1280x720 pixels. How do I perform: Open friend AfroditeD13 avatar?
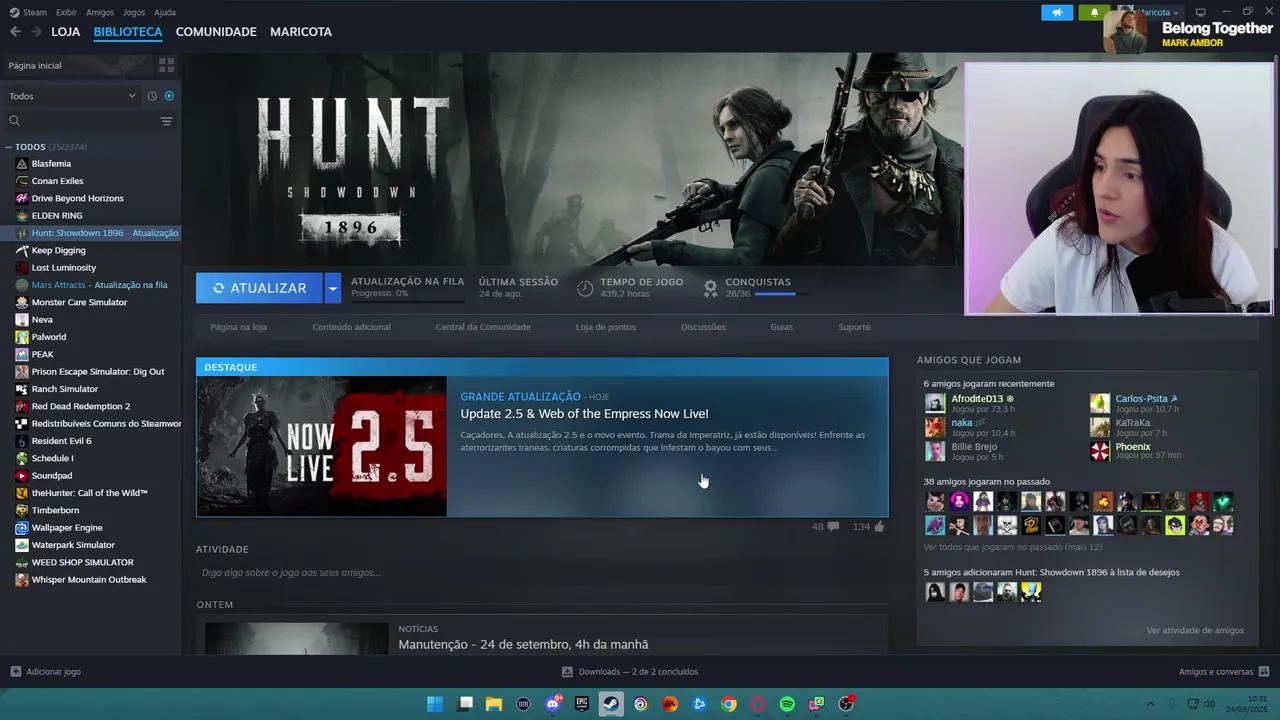pyautogui.click(x=935, y=403)
